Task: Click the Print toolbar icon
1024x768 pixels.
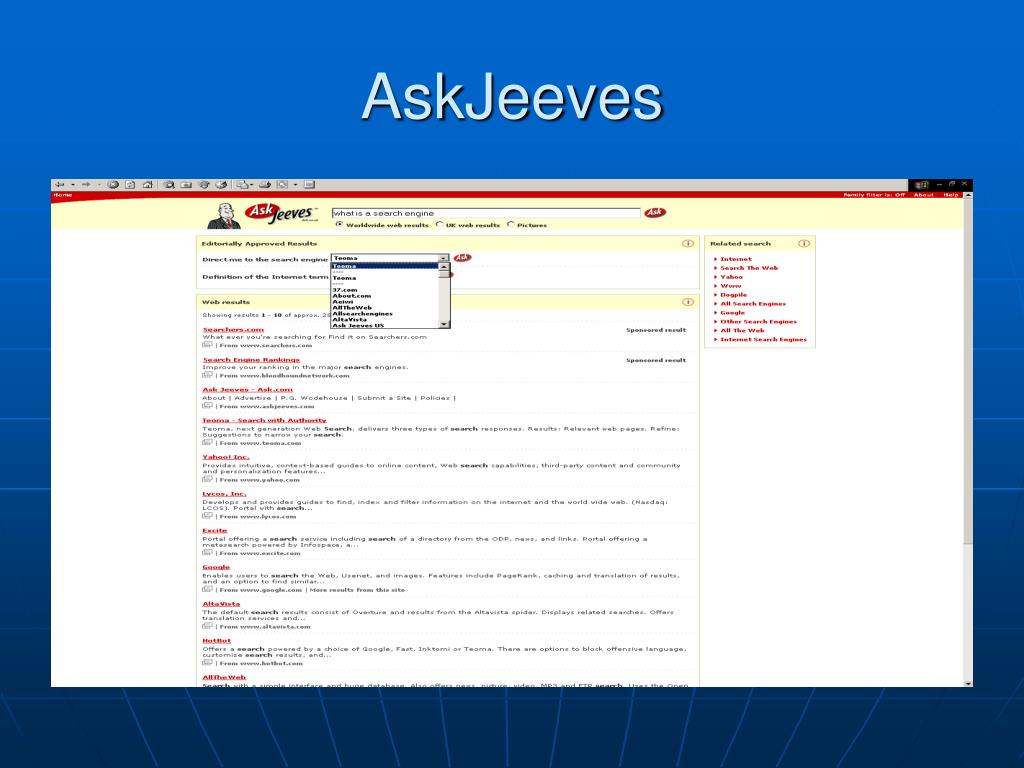Action: point(265,185)
